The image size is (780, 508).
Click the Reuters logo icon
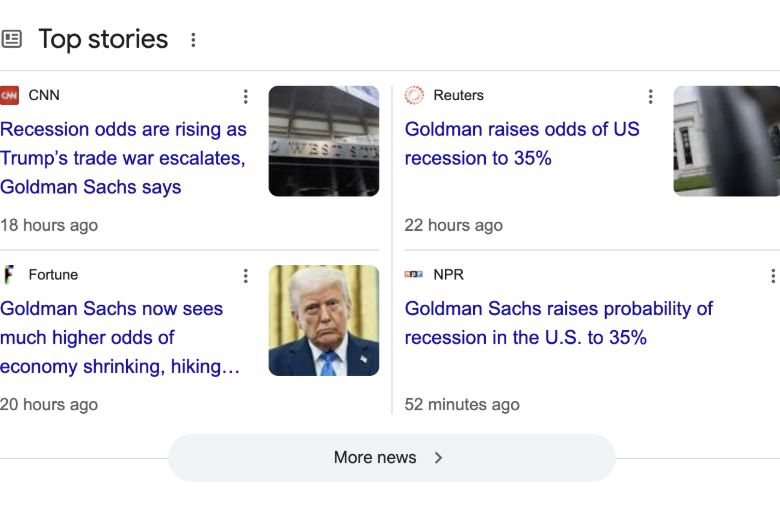(414, 96)
